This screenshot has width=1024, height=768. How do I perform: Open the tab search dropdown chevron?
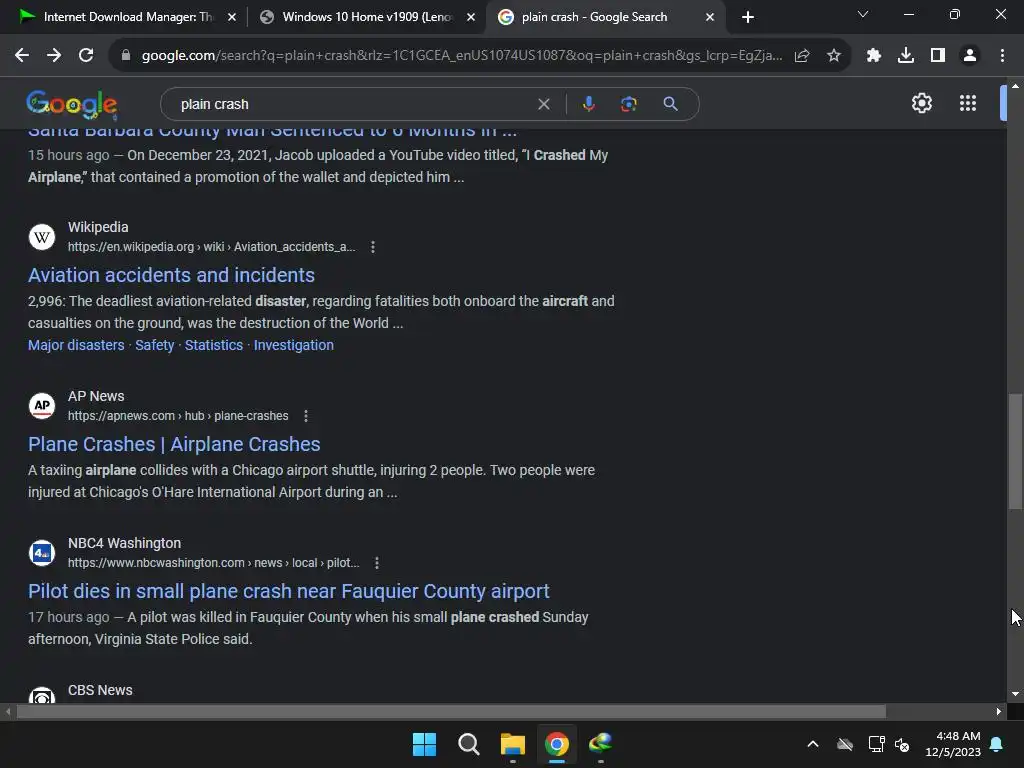tap(863, 14)
